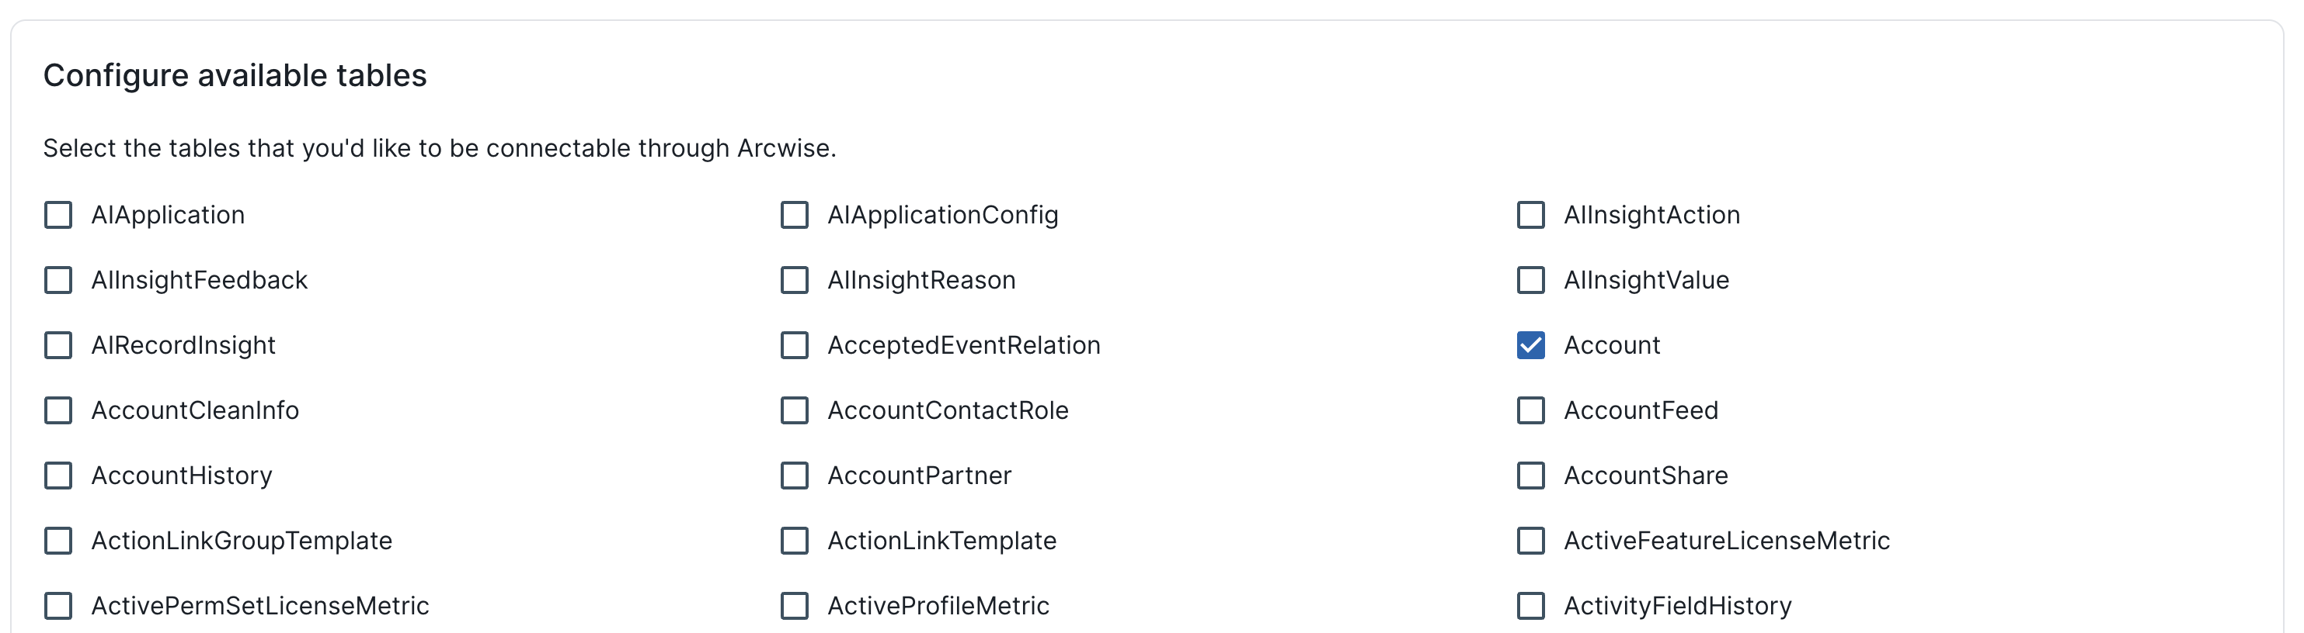Check AcceptedEventRelation checkbox
The height and width of the screenshot is (633, 2304).
tap(794, 345)
